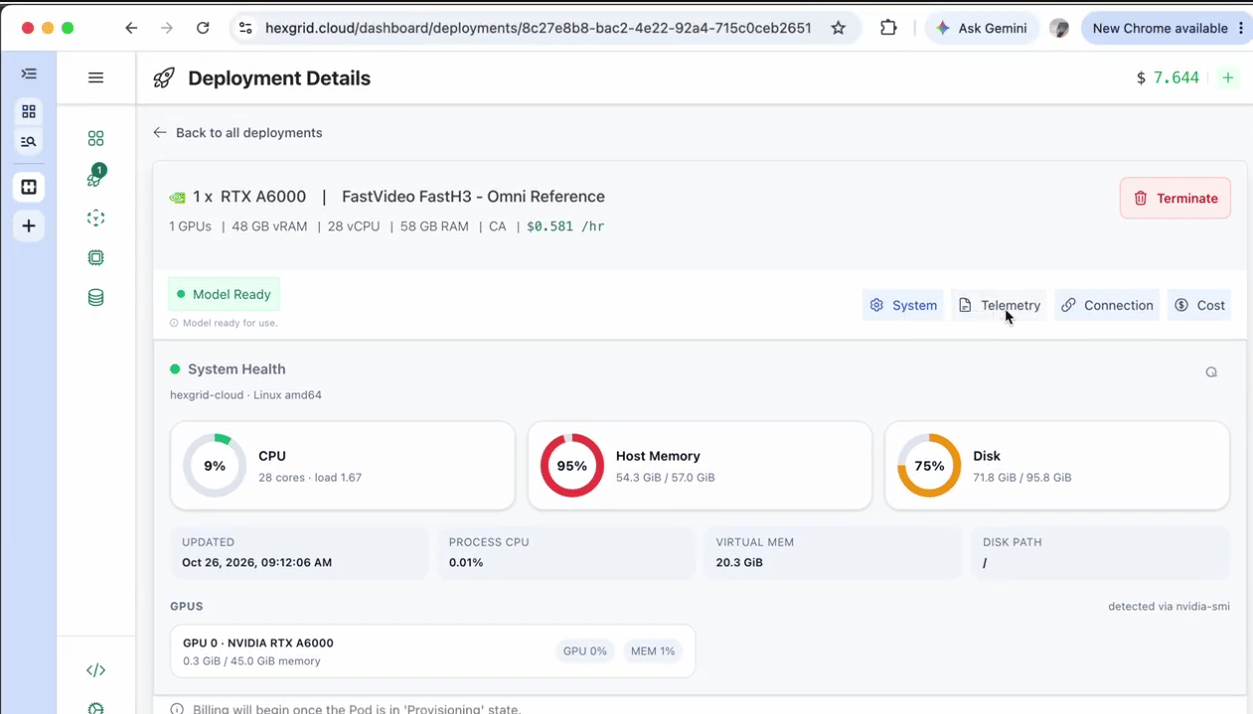Terminate the deployment
1253x714 pixels.
(1175, 198)
